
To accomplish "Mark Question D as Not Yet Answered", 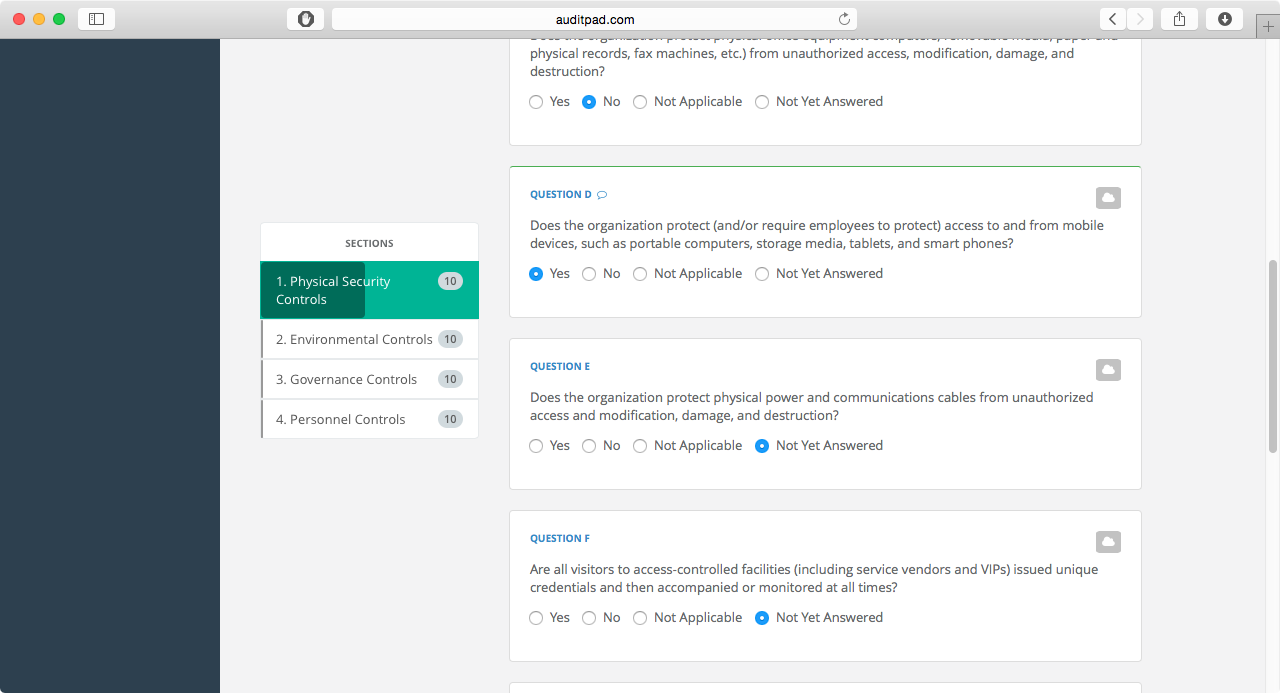I will click(762, 274).
